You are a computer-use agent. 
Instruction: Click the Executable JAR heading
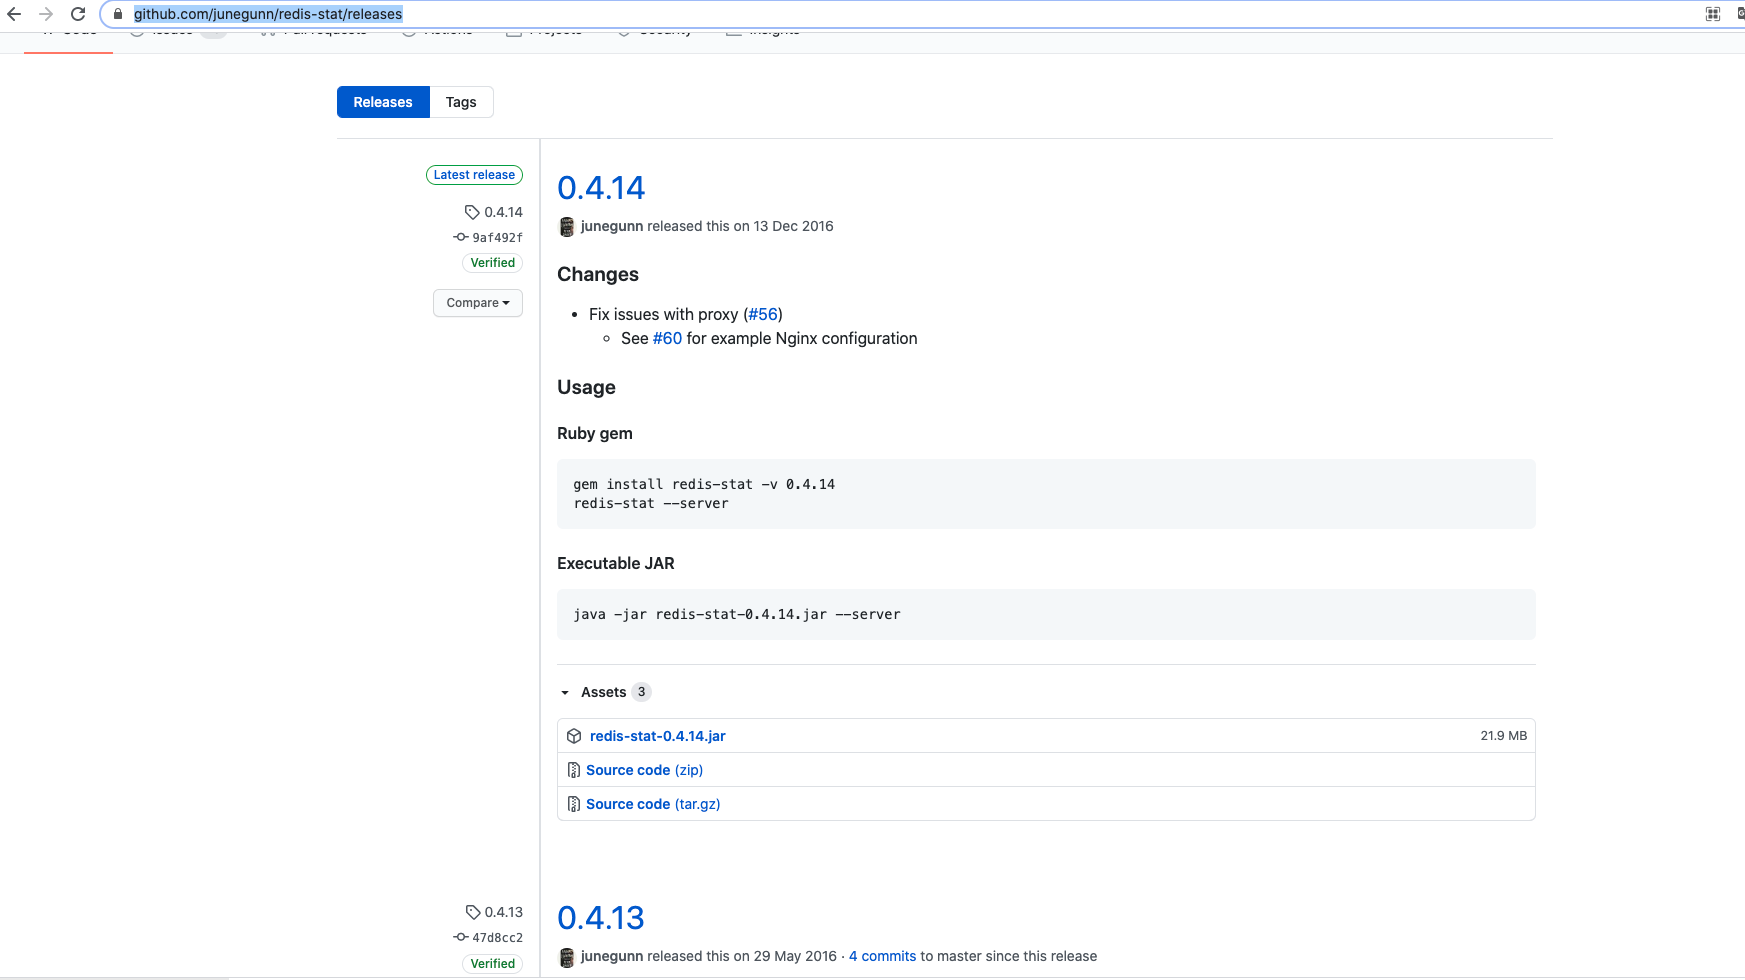tap(616, 563)
